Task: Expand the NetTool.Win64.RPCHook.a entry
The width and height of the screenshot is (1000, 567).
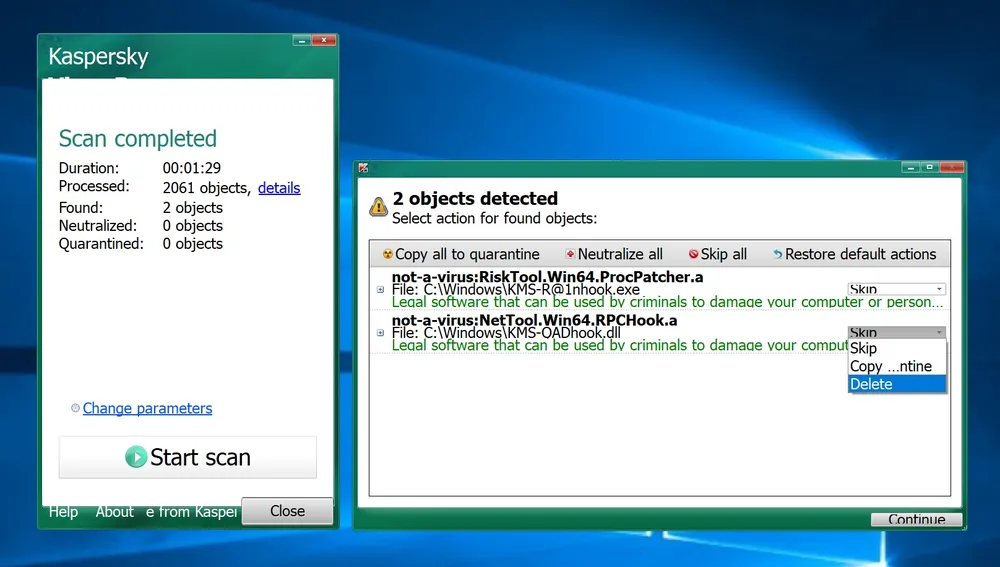Action: [x=380, y=333]
